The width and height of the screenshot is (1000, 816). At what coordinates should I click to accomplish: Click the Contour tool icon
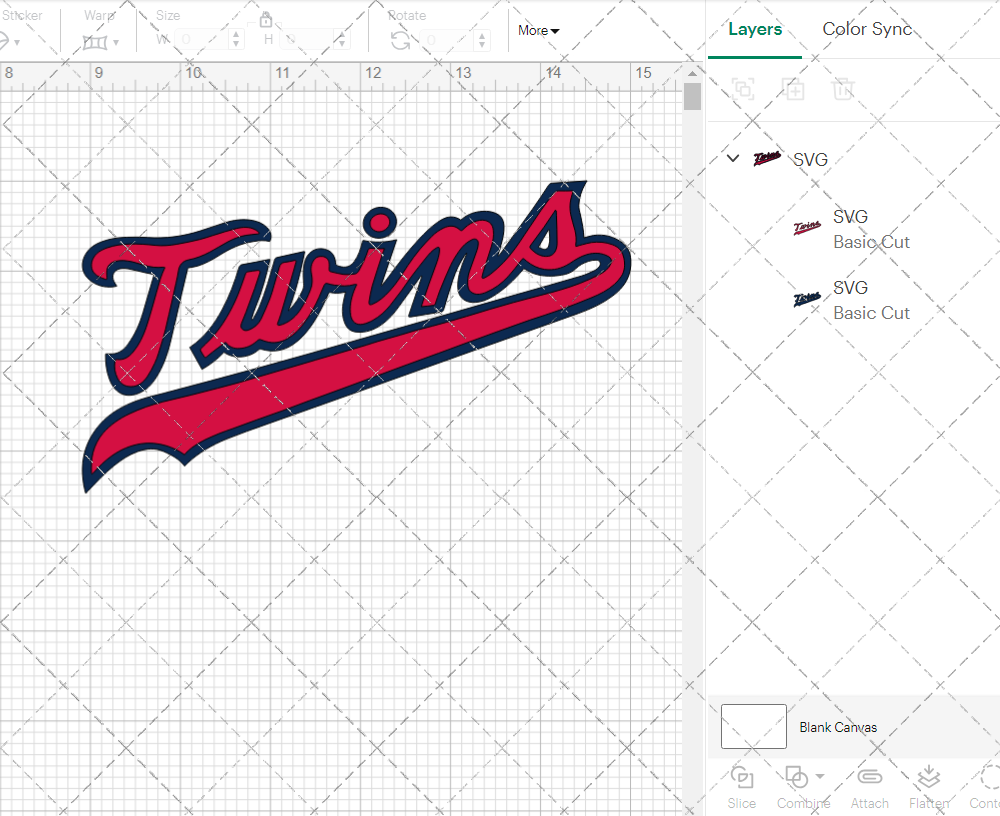click(x=990, y=777)
